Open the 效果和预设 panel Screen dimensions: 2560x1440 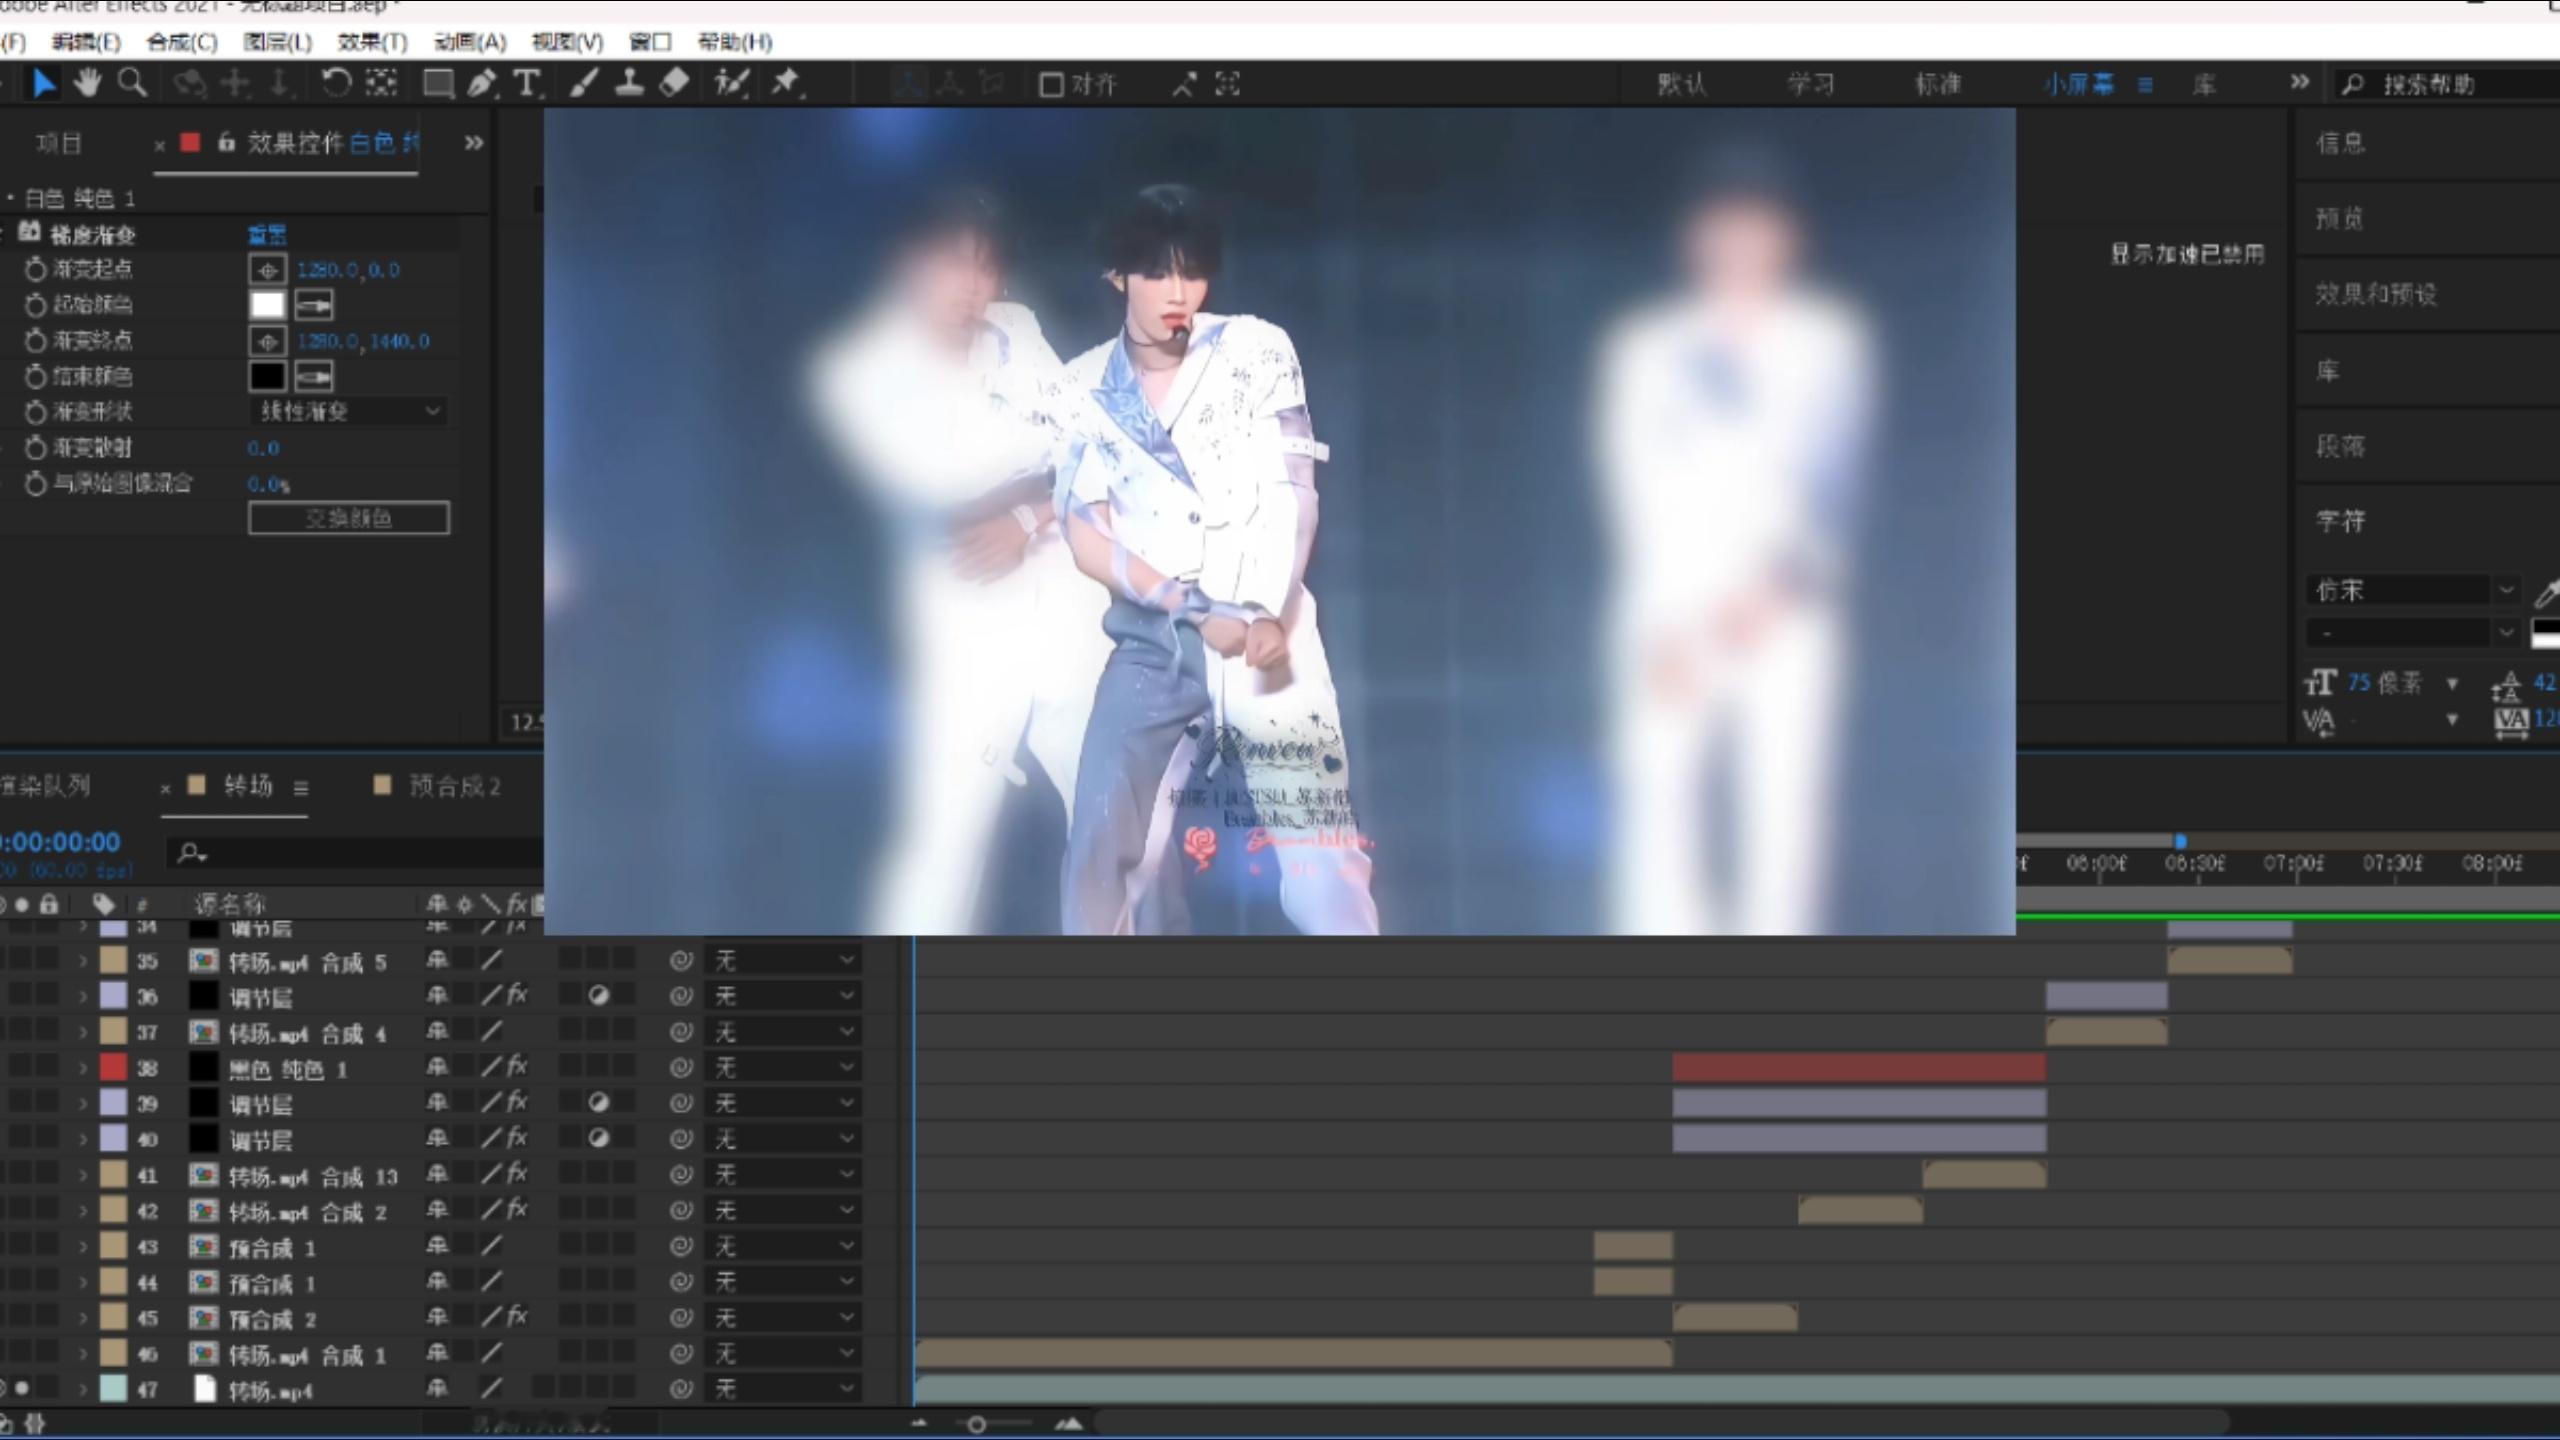tap(2376, 294)
